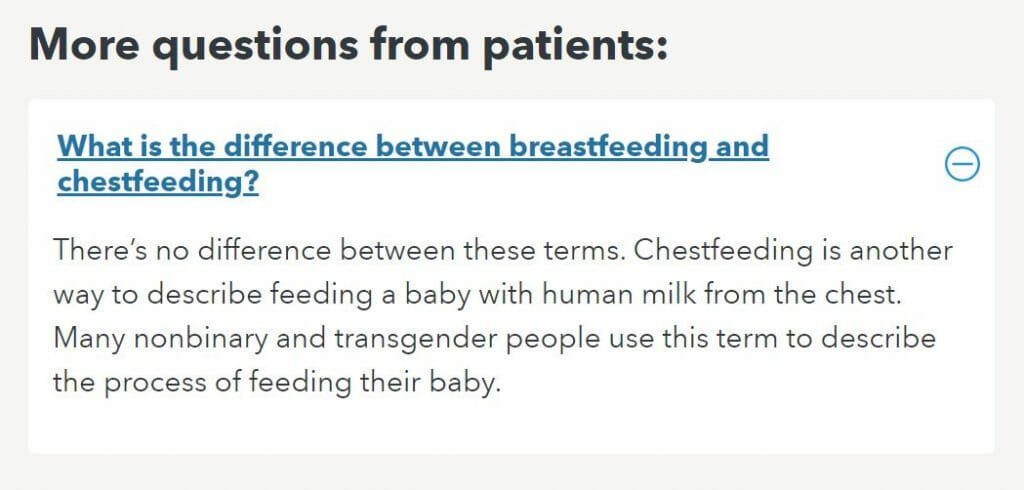Click the word "chestfeeding?" in the link
Screen dimensions: 1024x490
click(x=158, y=183)
